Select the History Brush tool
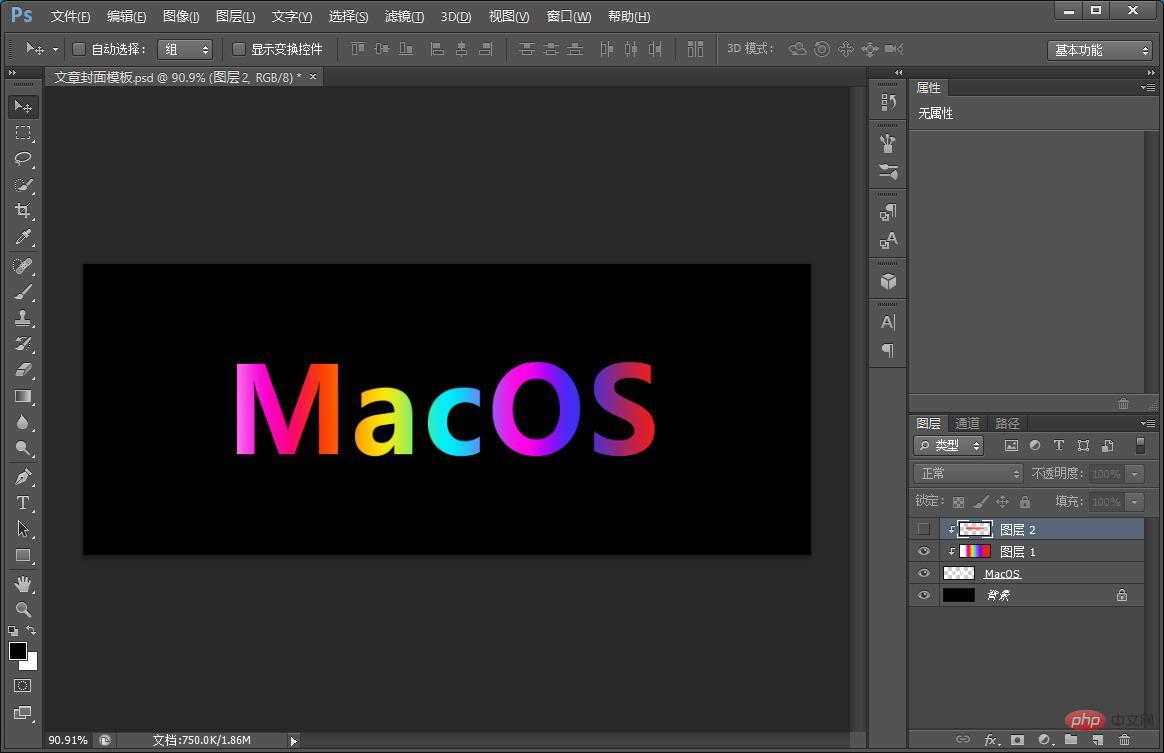 point(23,344)
